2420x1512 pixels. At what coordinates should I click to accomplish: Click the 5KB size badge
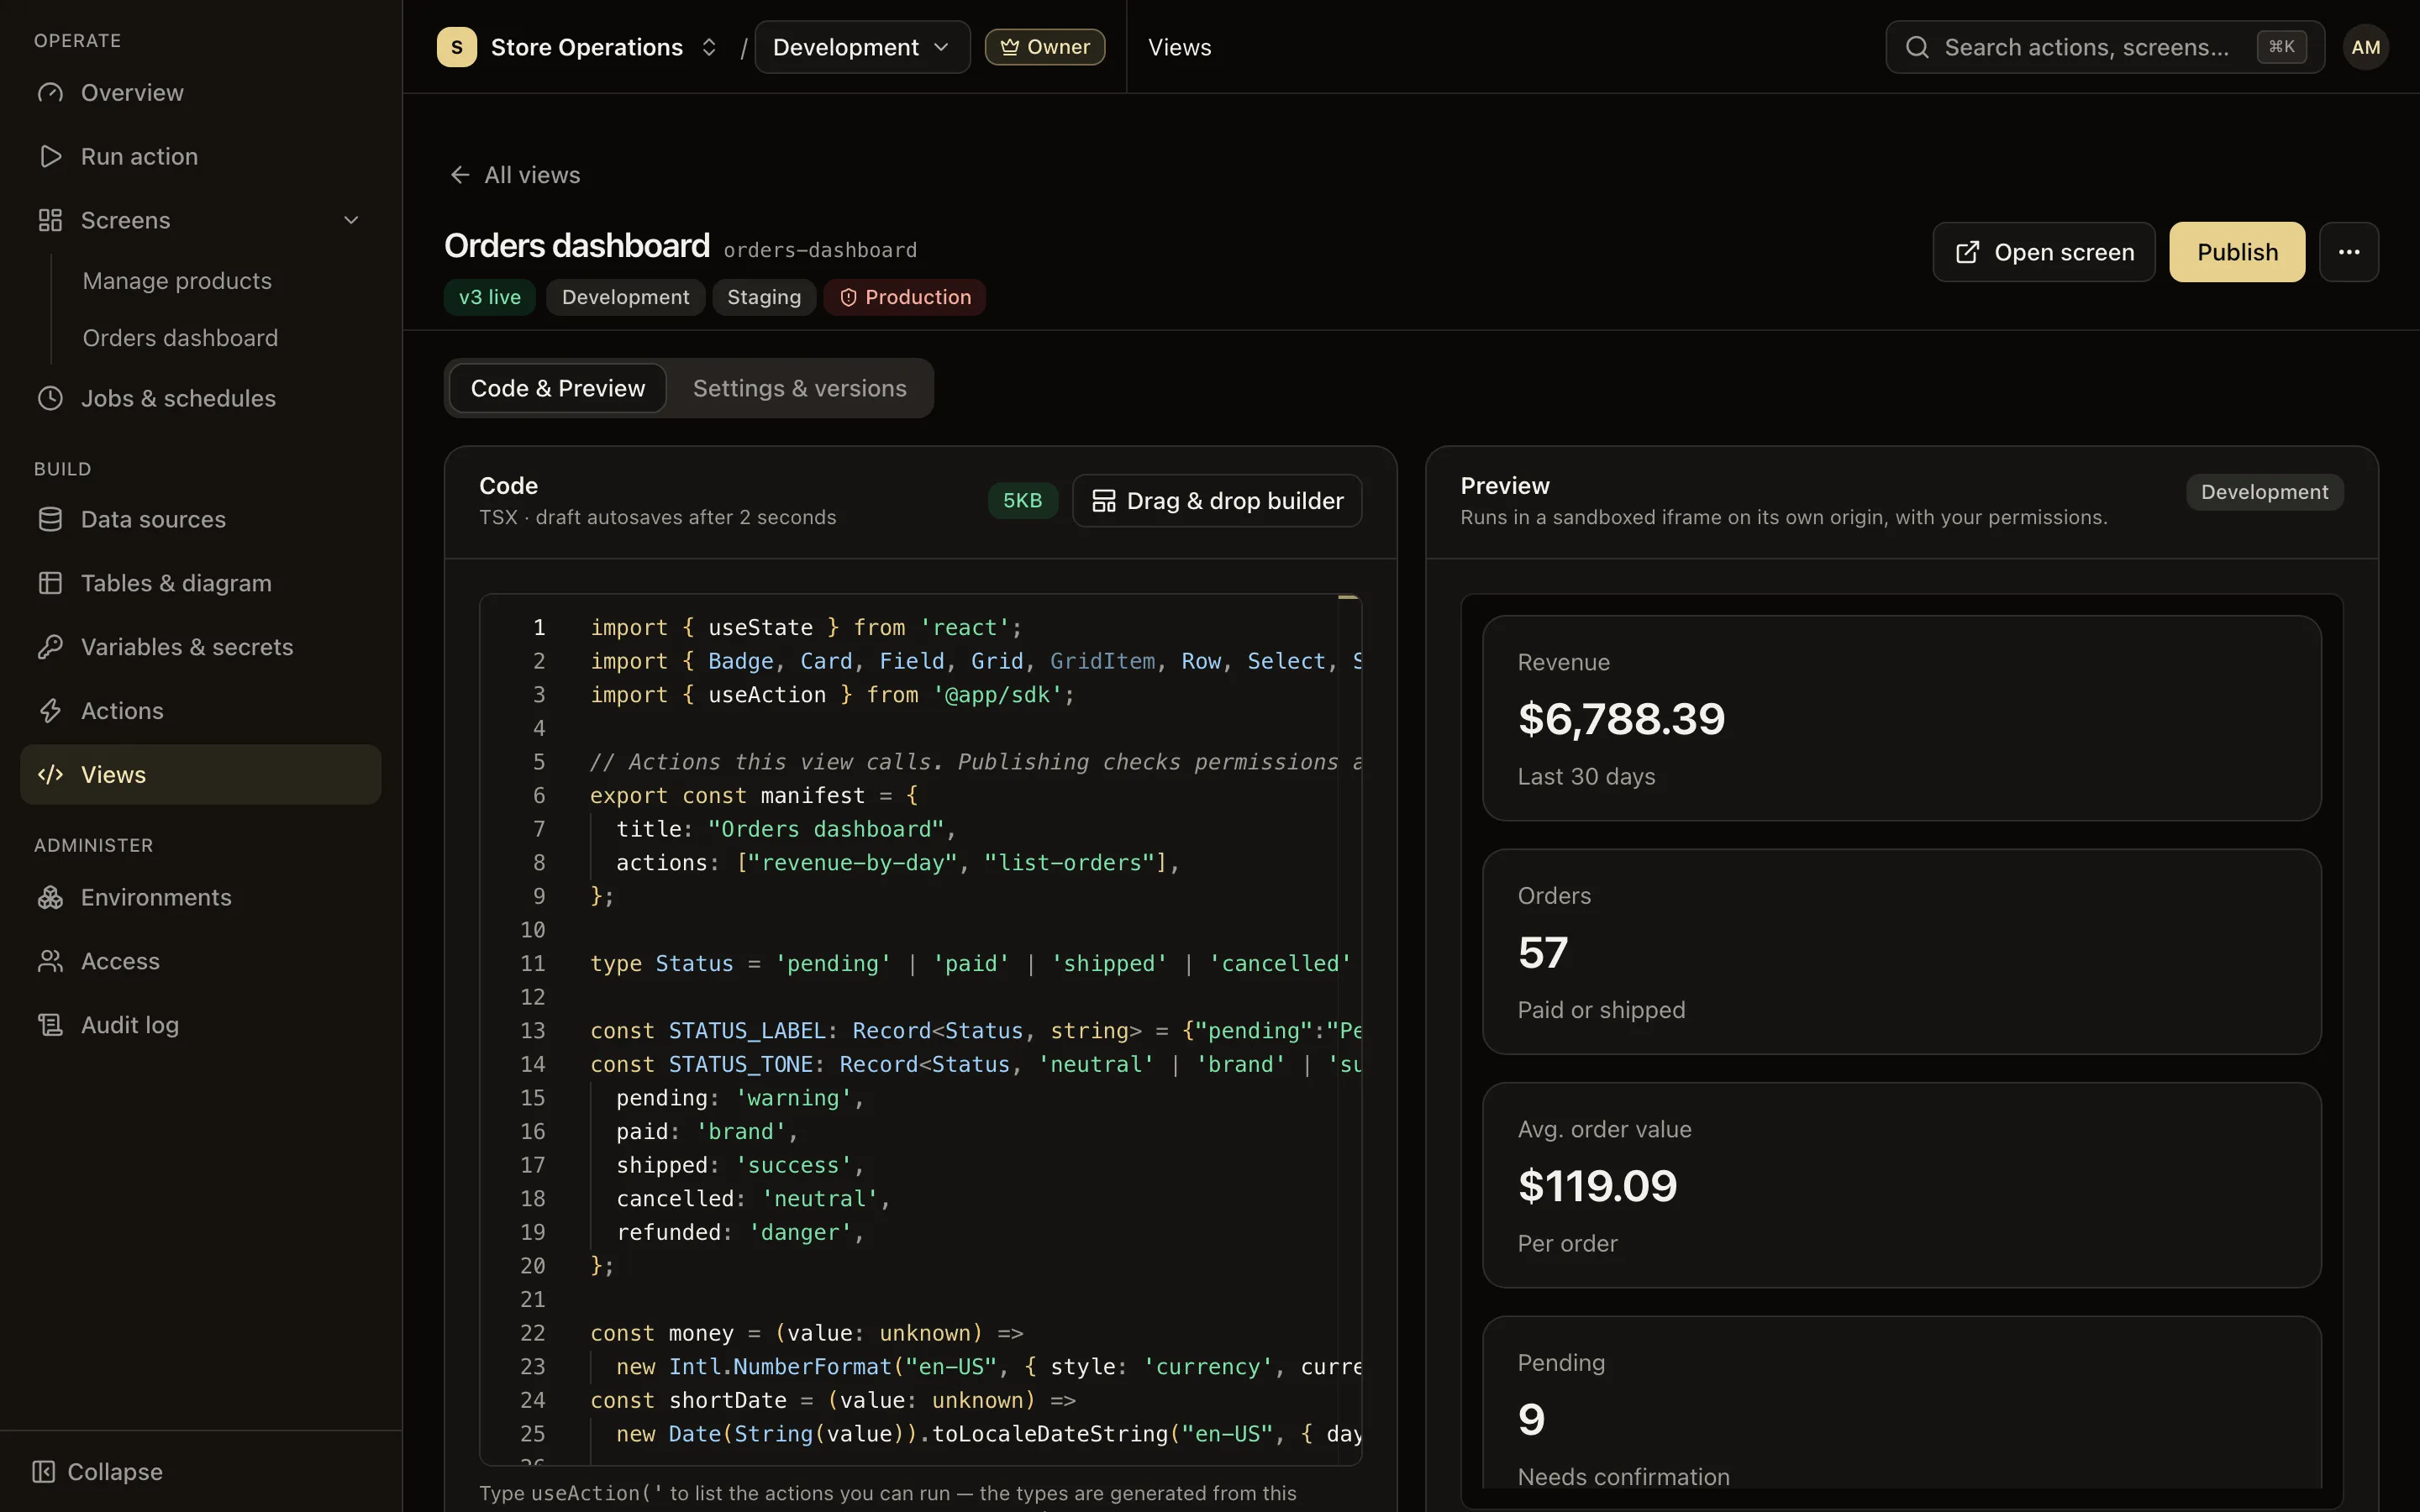pos(1023,501)
